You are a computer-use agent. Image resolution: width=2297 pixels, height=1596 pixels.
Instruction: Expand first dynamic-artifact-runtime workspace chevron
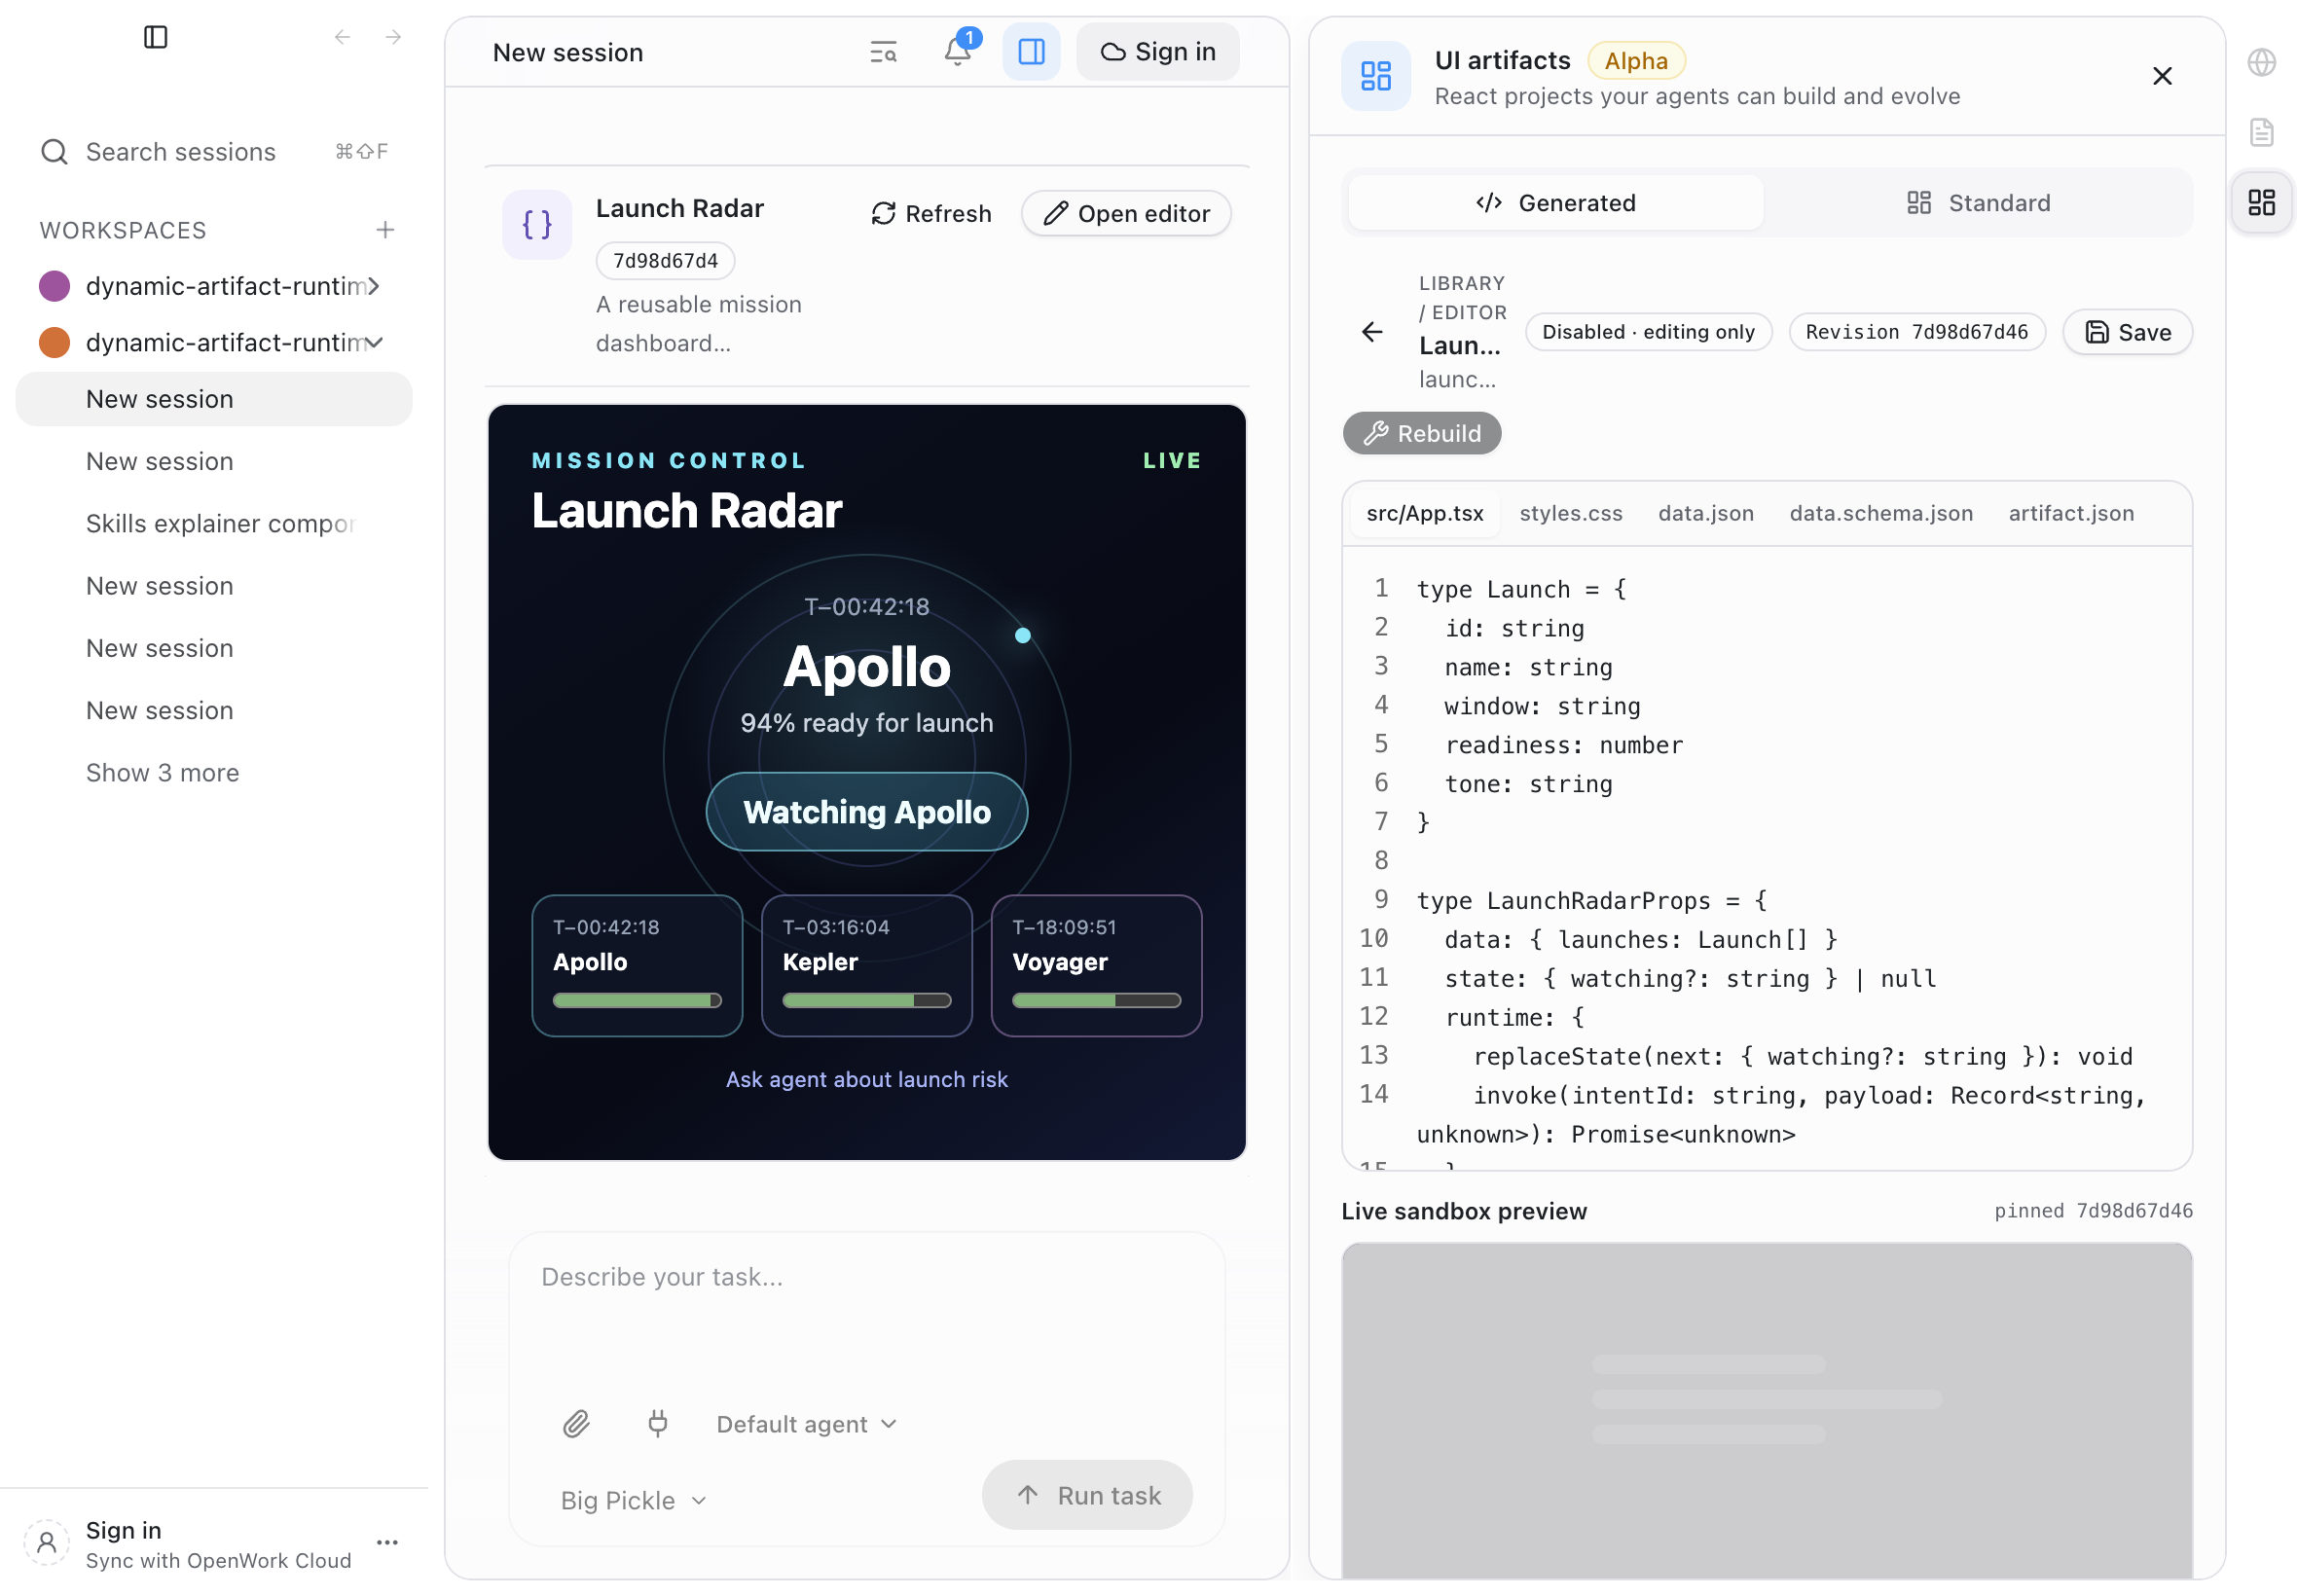click(373, 286)
